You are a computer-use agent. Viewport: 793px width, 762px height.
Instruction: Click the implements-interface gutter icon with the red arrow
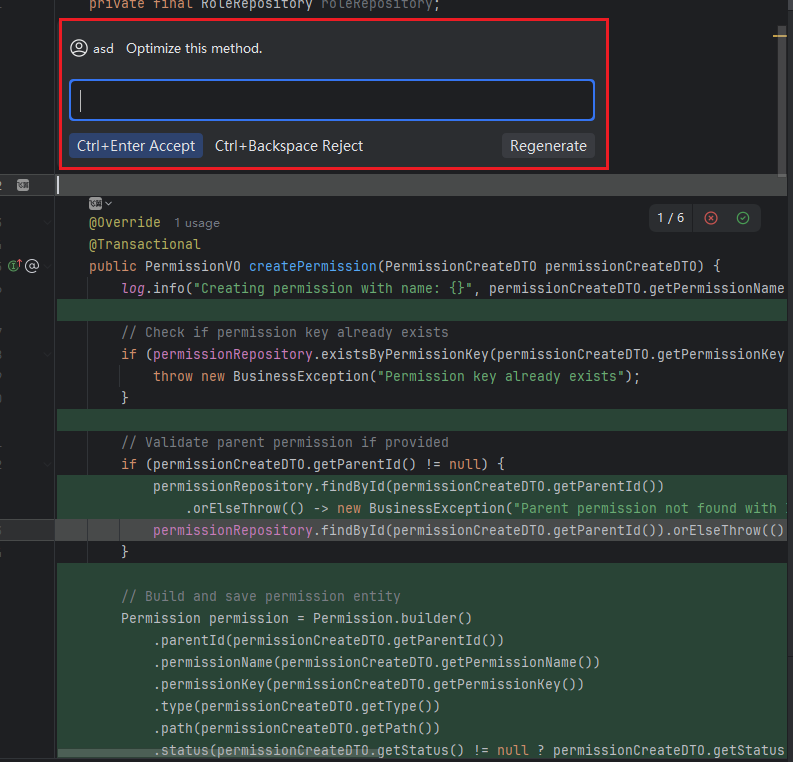14,266
